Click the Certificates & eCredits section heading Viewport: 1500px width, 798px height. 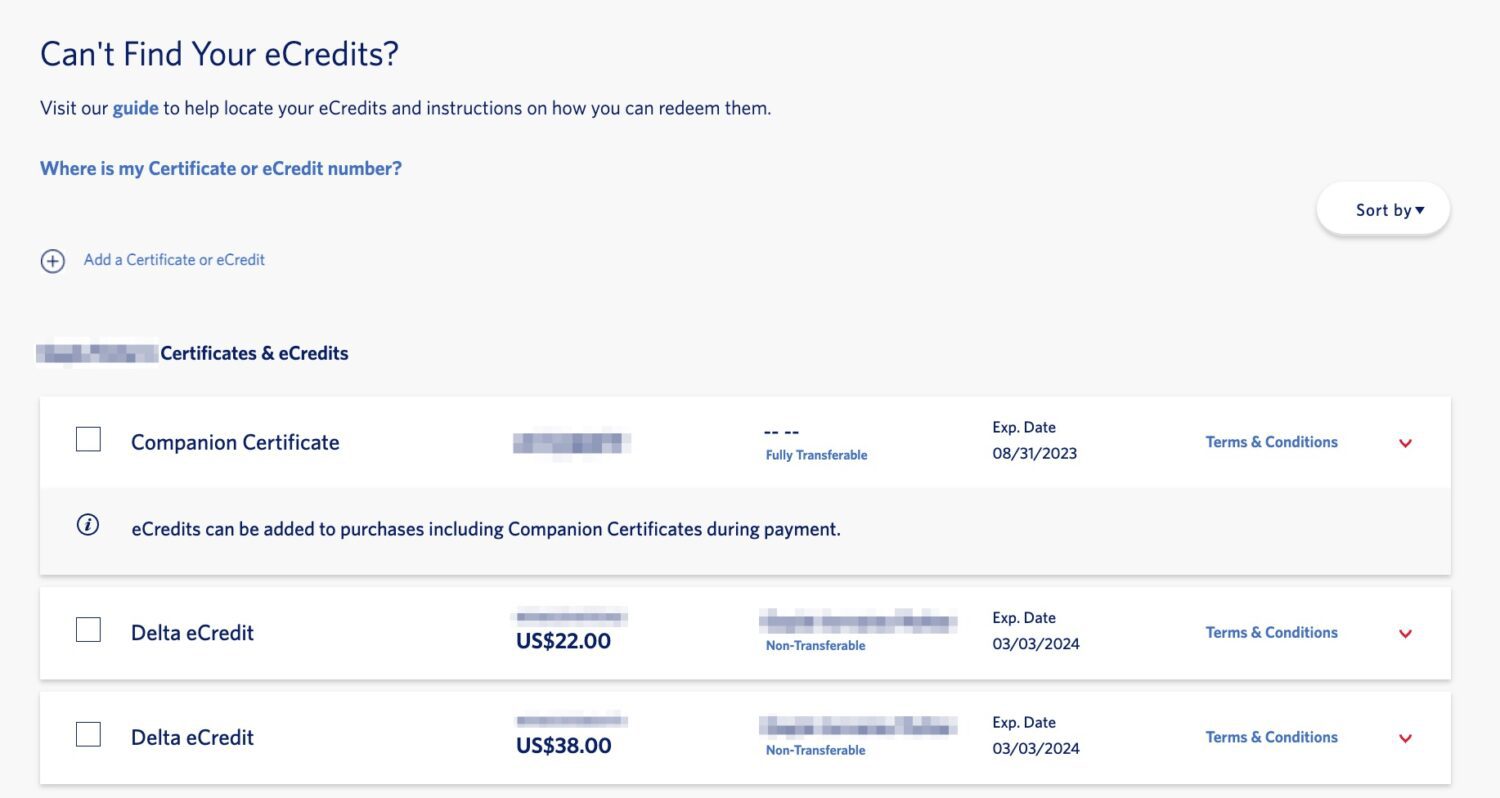pyautogui.click(x=254, y=353)
